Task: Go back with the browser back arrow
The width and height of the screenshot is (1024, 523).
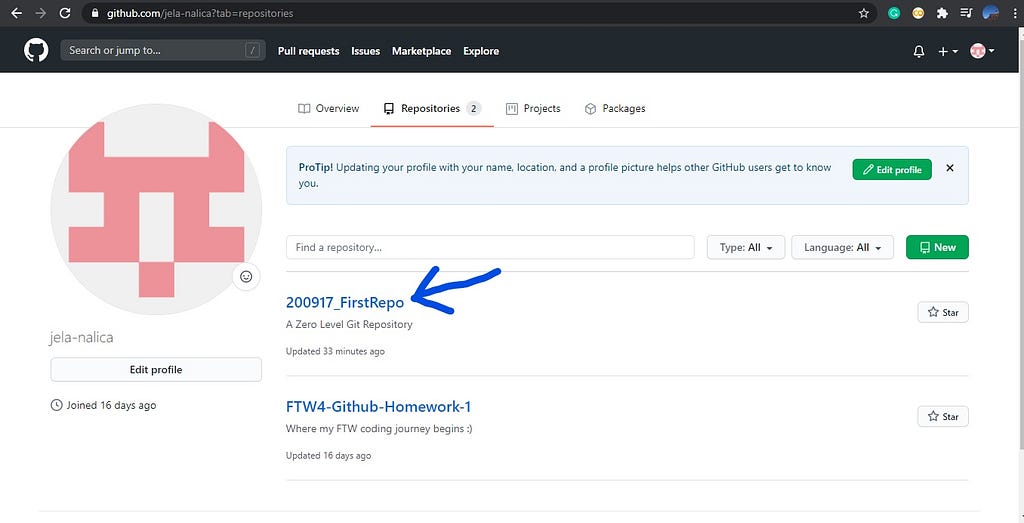Action: point(16,13)
